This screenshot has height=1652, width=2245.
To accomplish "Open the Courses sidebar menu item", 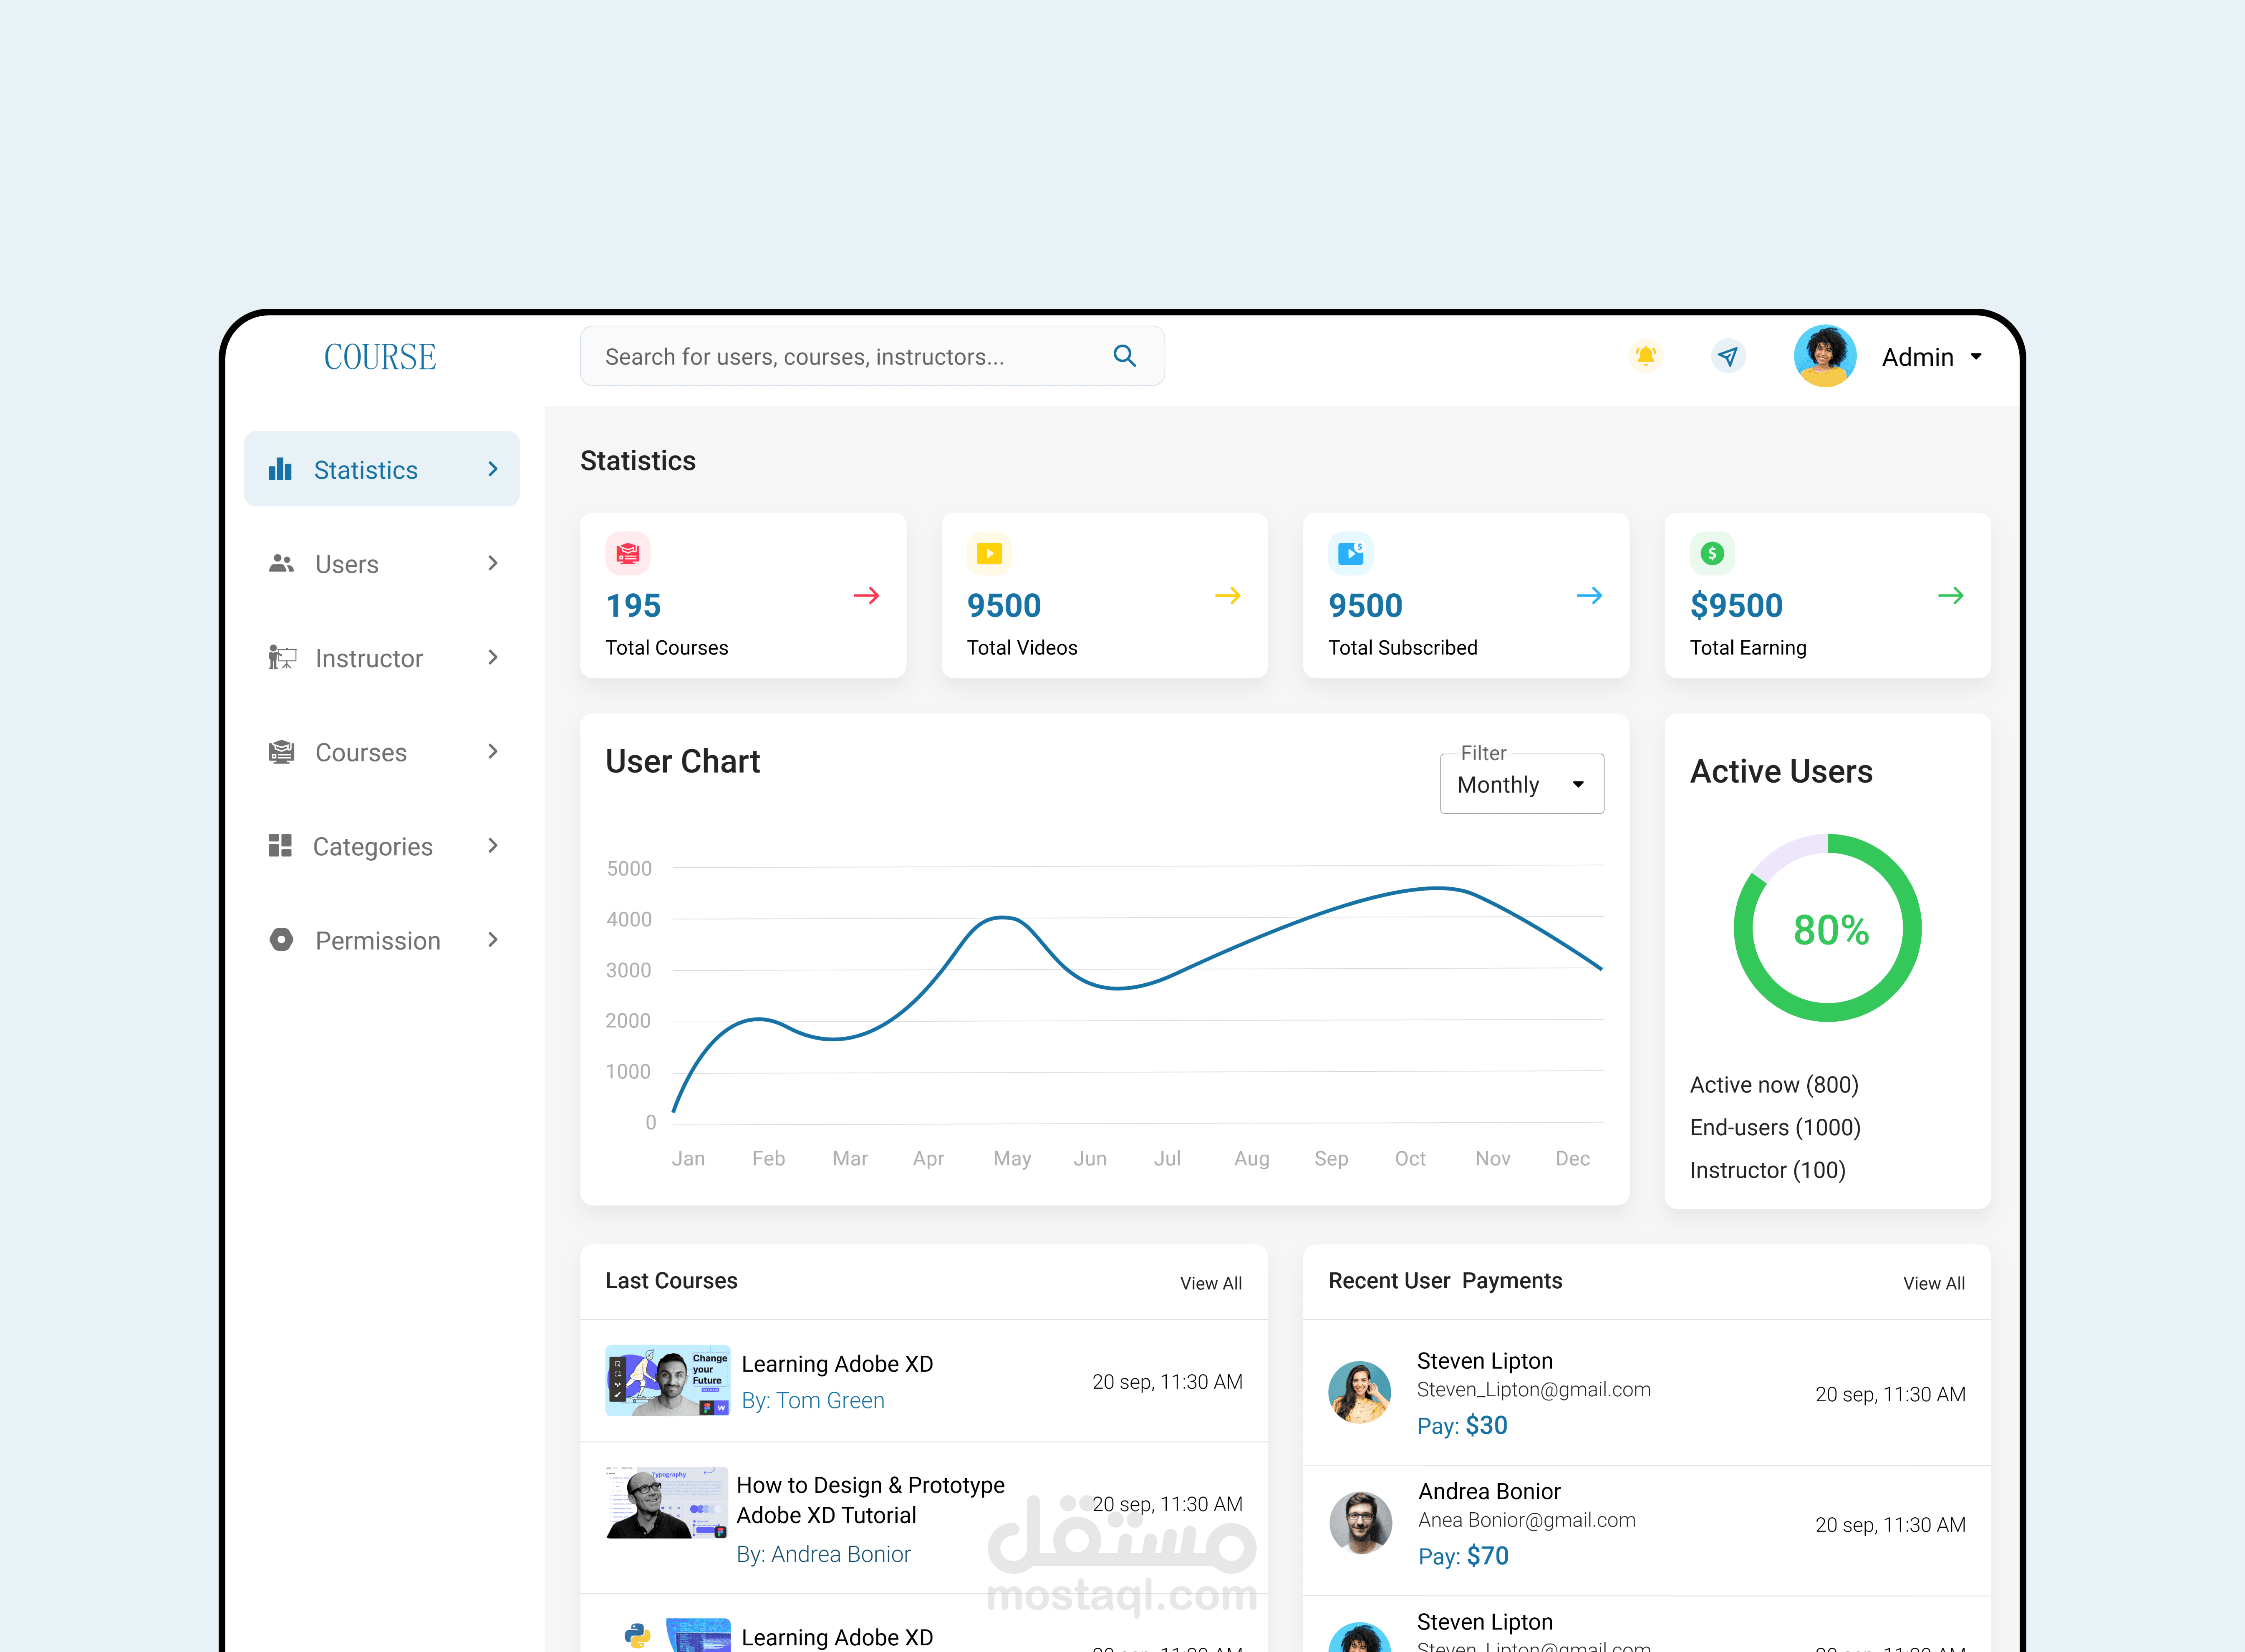I will point(361,752).
